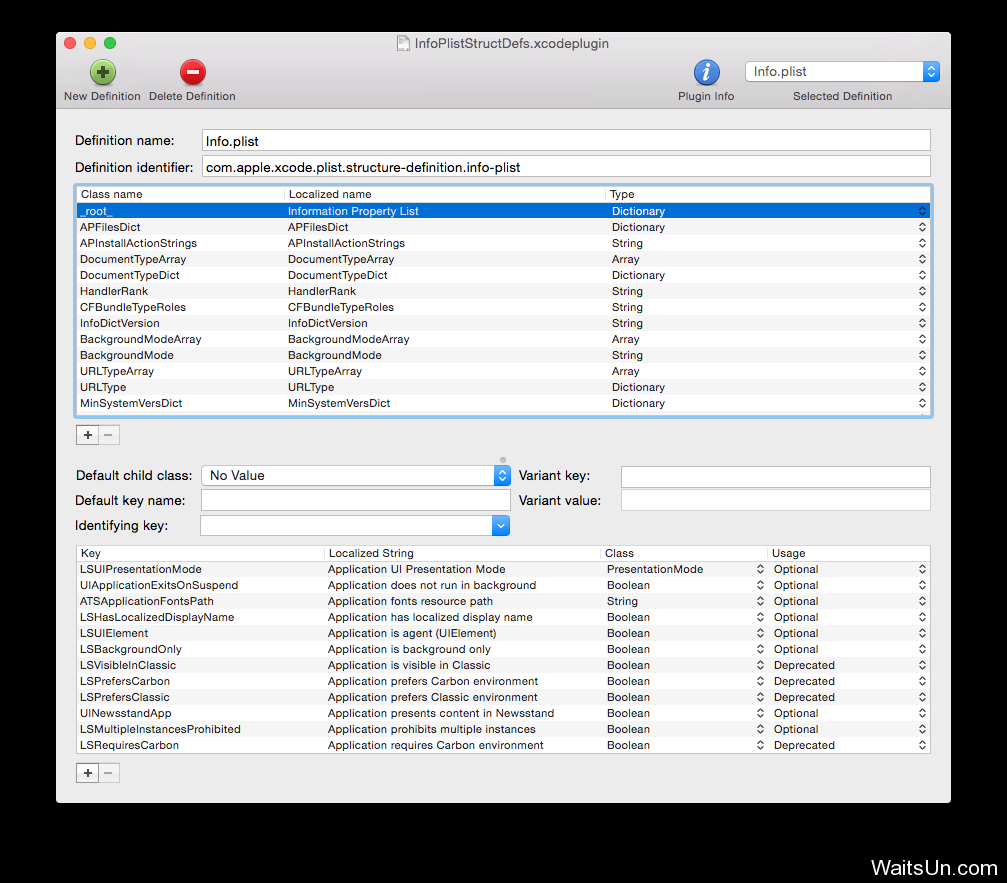Click the Definition name text field

(565, 140)
